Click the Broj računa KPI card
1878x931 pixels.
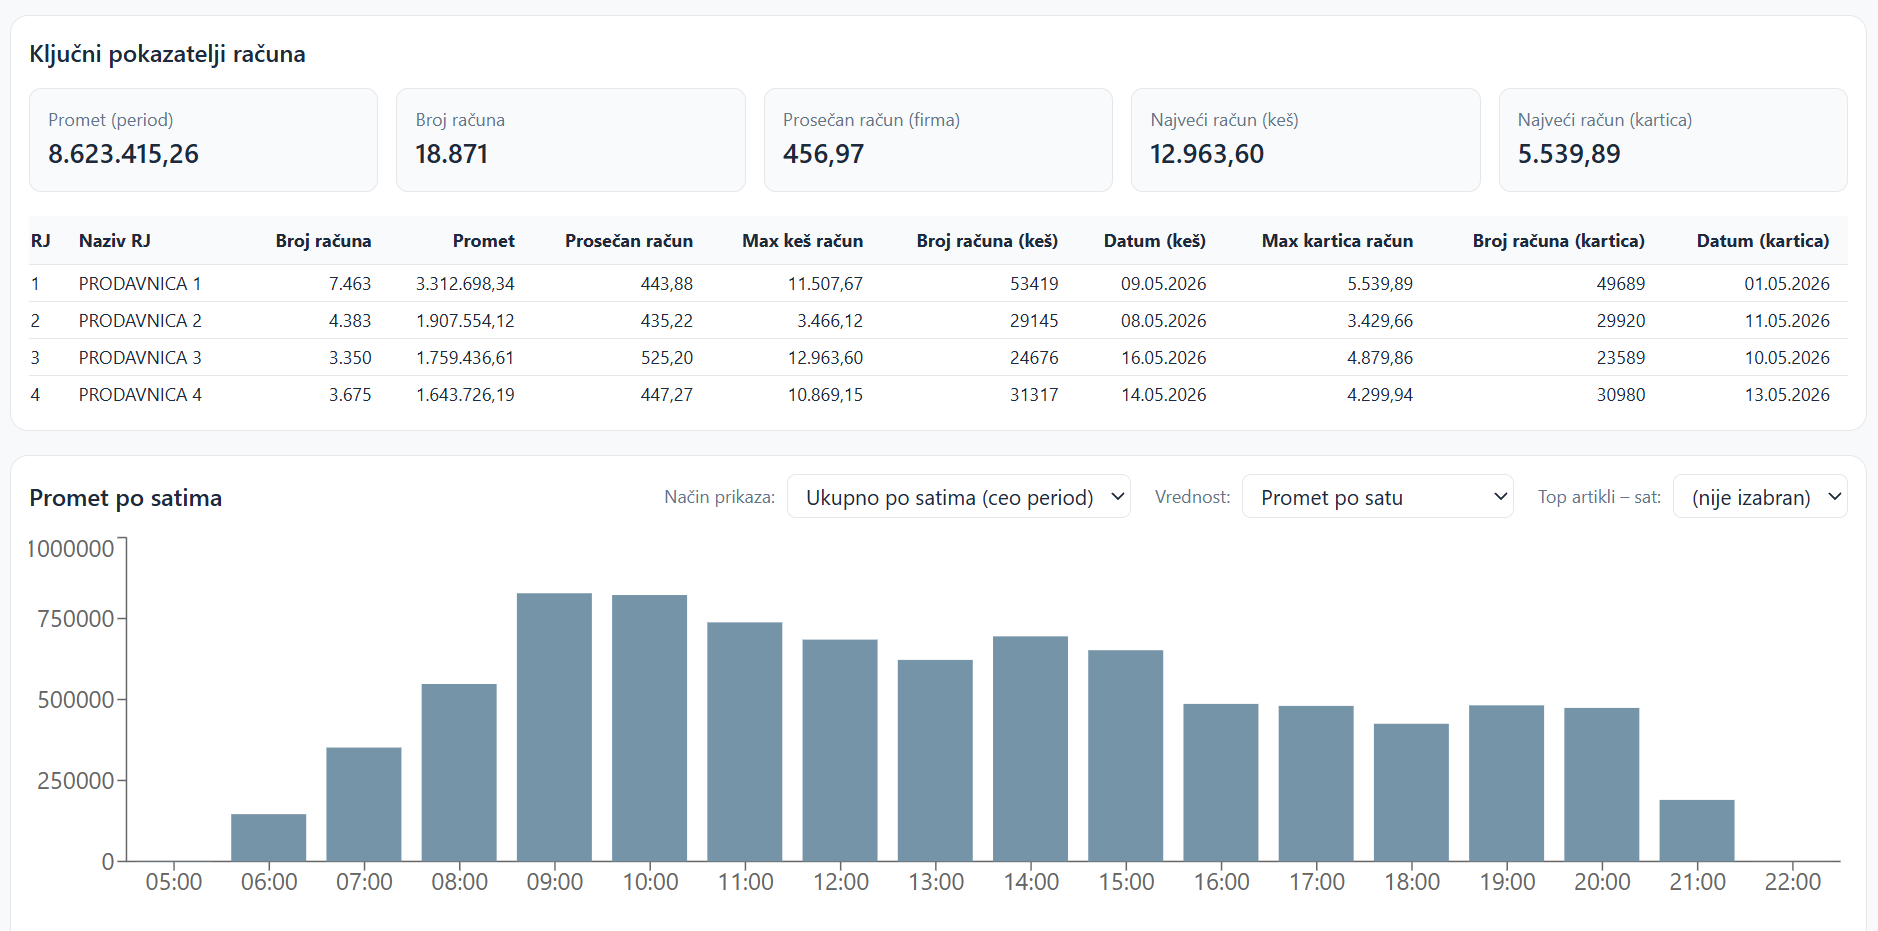571,140
